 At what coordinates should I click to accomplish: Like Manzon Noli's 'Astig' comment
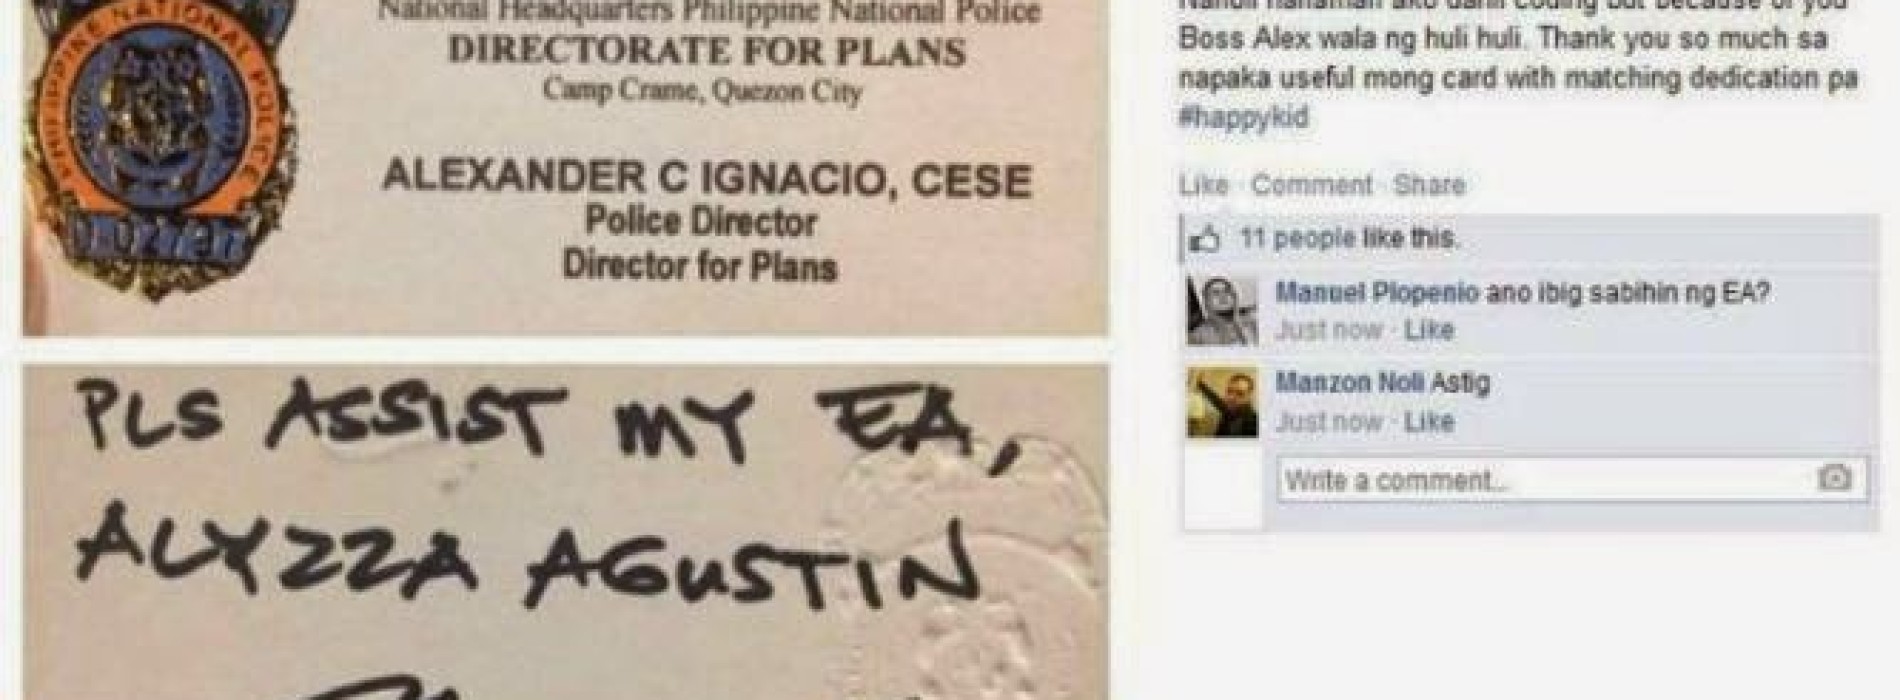(1428, 421)
